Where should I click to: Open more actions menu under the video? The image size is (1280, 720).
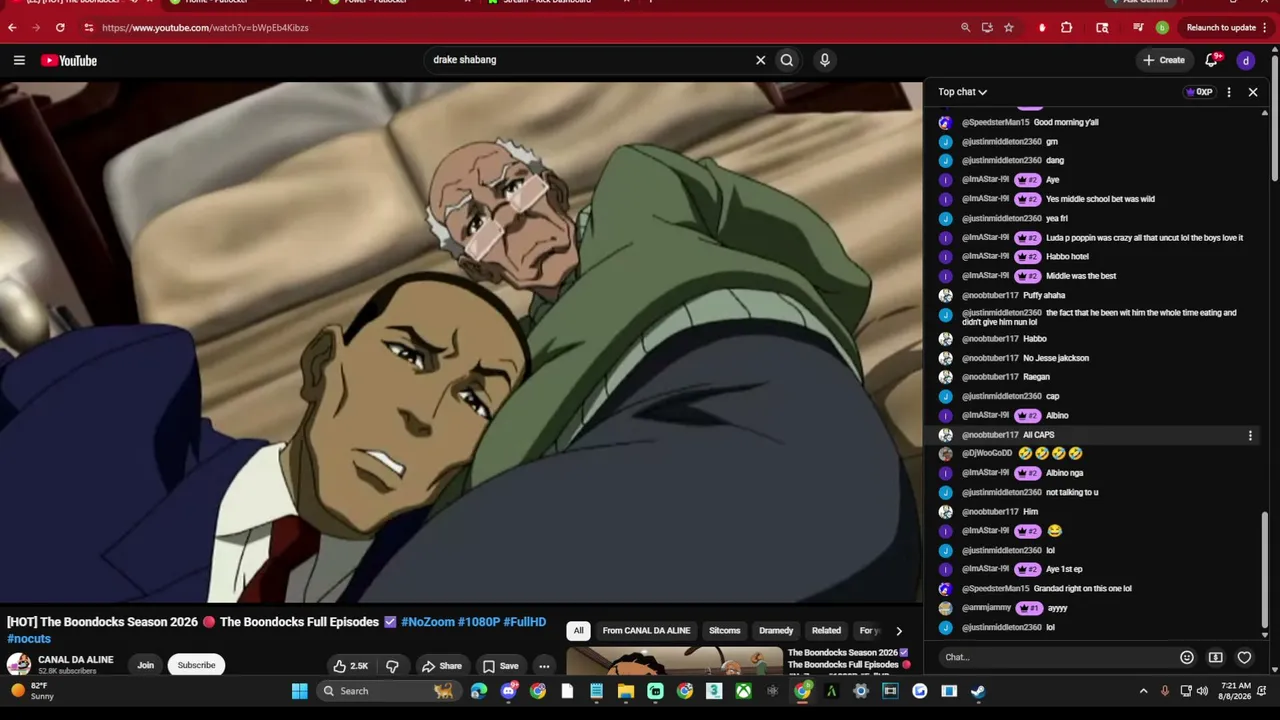pyautogui.click(x=544, y=666)
